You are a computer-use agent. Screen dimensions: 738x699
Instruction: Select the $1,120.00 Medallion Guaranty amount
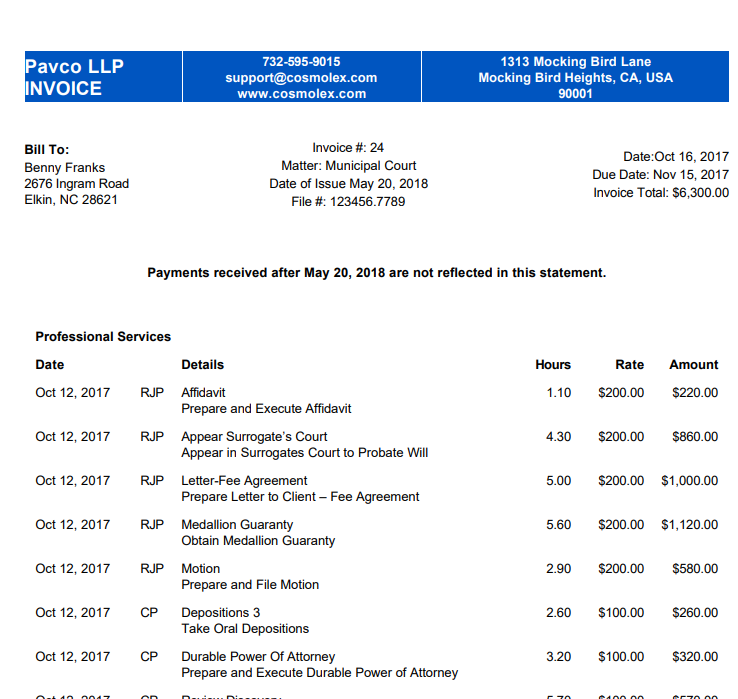click(690, 525)
